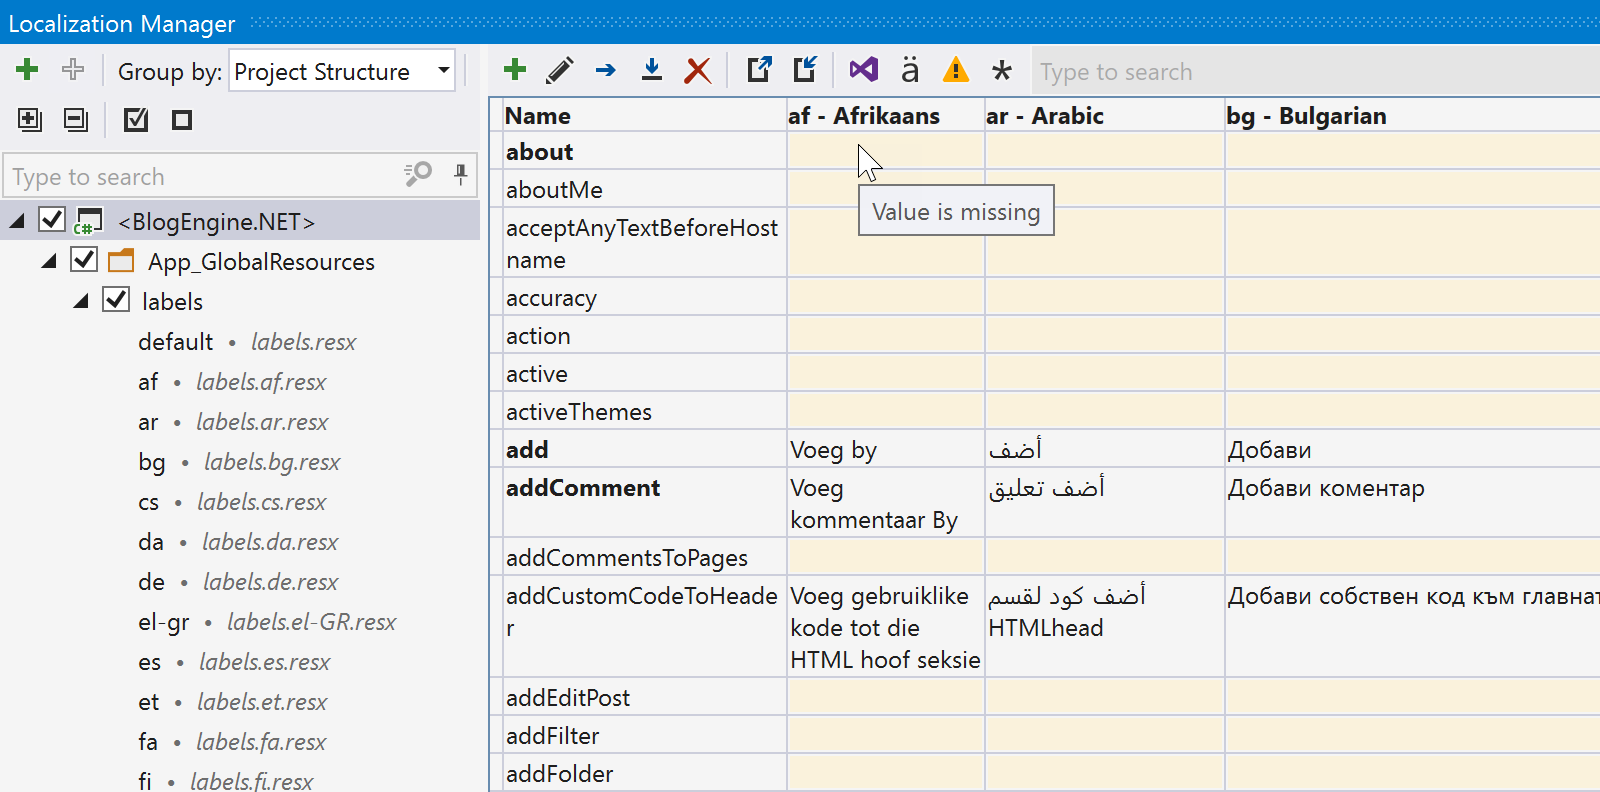Viewport: 1600px width, 792px height.
Task: Uncheck the labels node checkbox
Action: pos(116,299)
